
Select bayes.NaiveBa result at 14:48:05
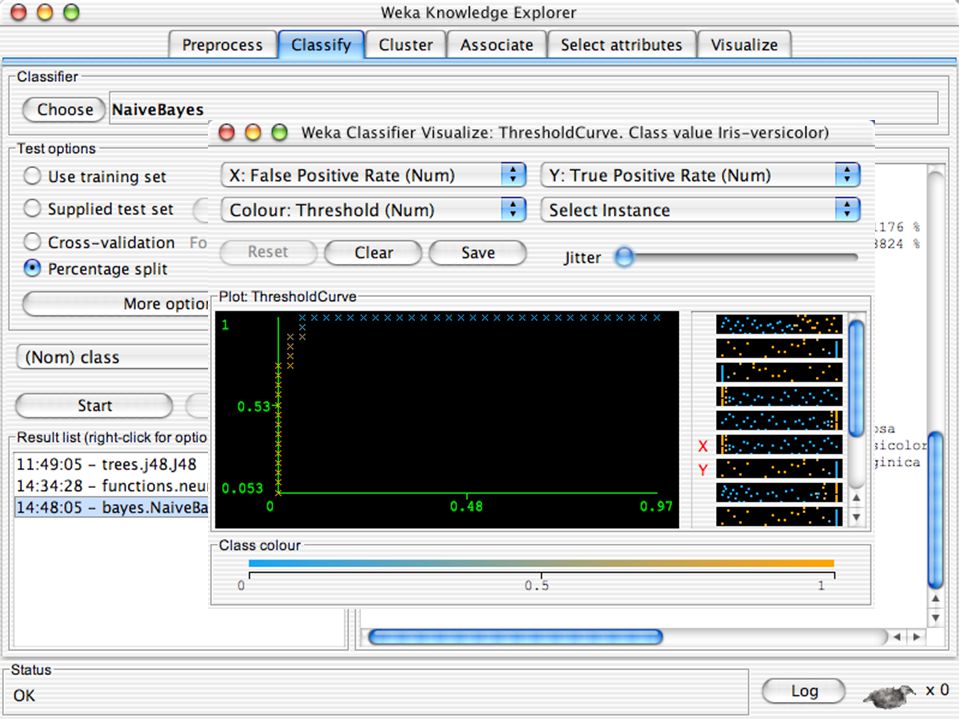tap(111, 507)
